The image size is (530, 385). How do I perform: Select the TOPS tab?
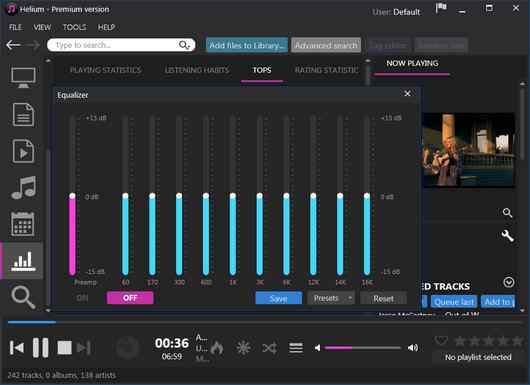click(x=262, y=70)
